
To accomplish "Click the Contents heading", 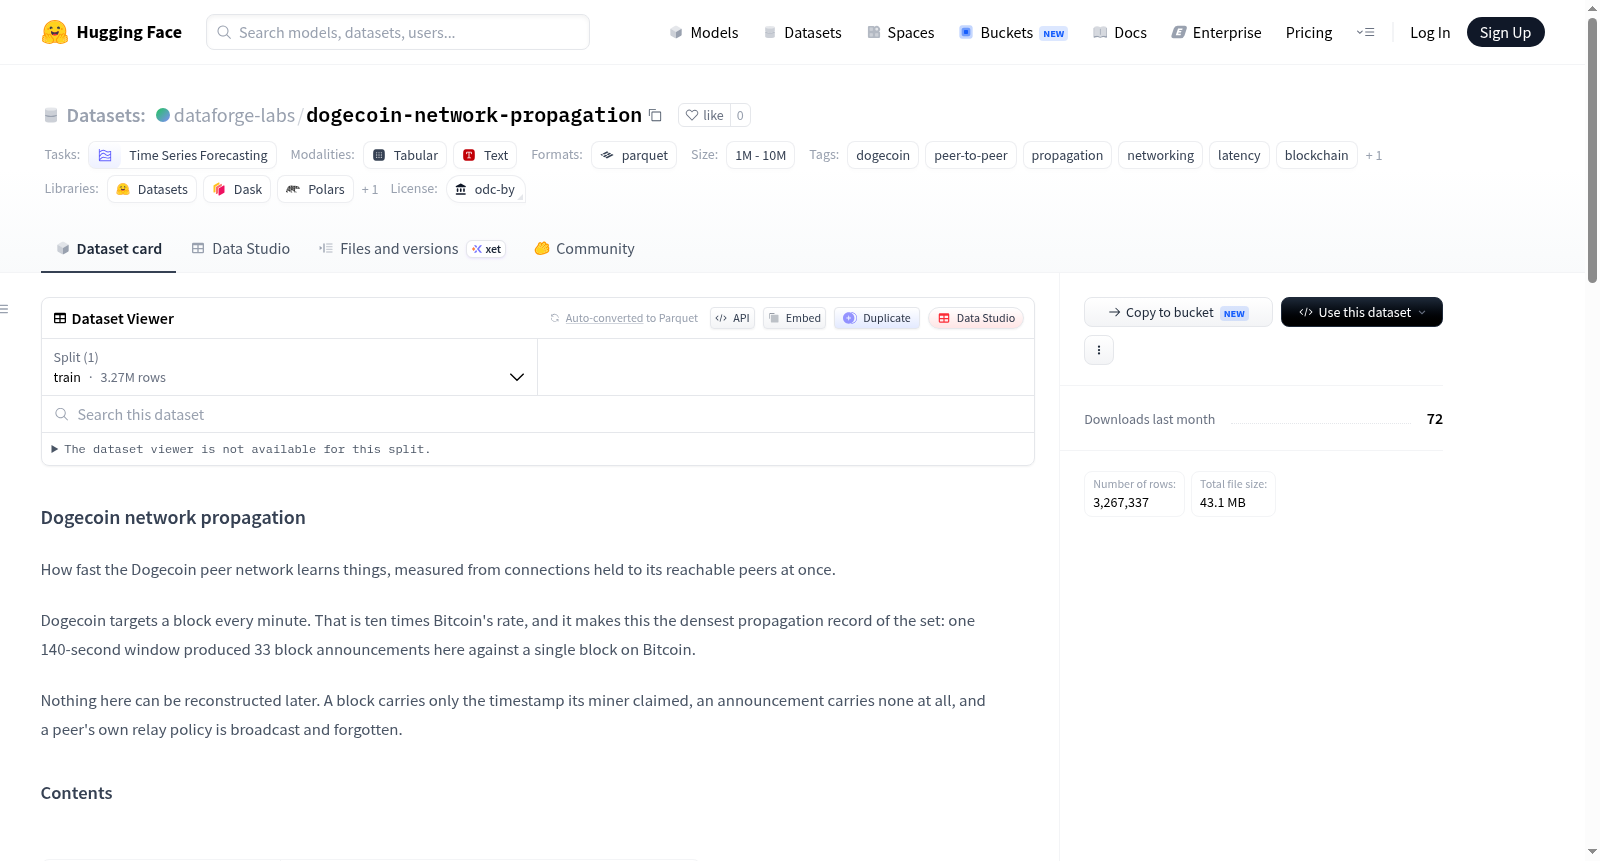I will tap(77, 793).
